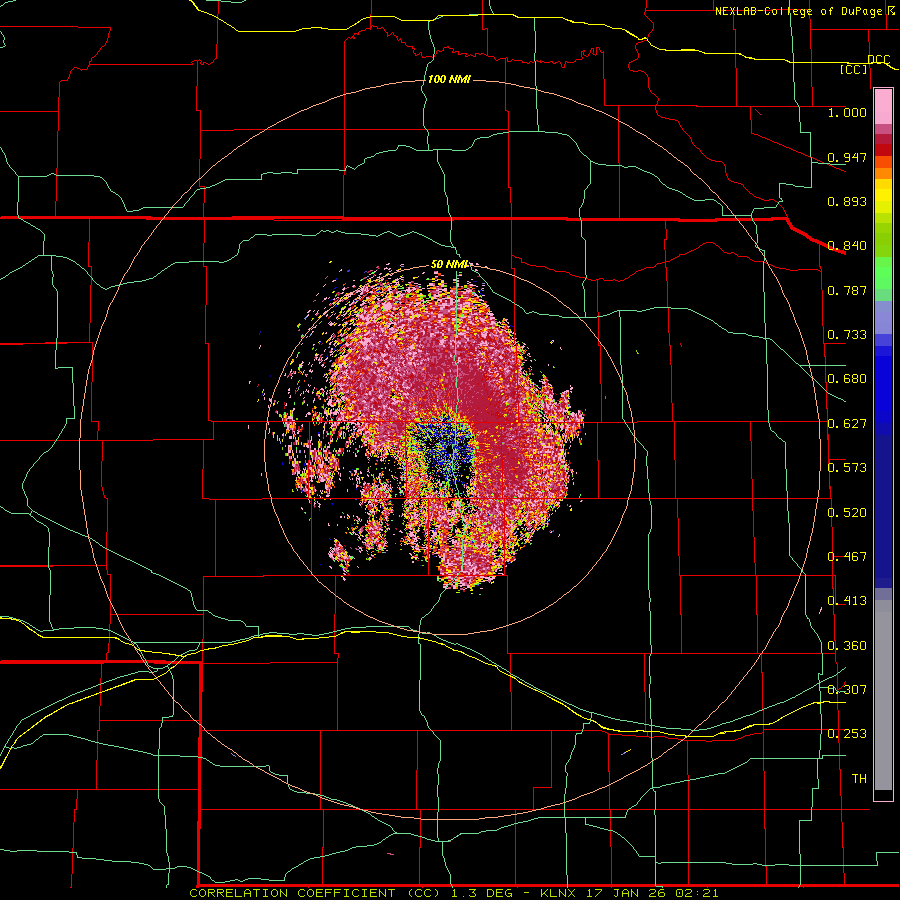The width and height of the screenshot is (900, 900).
Task: Click the 02:21 timestamp in caption
Action: [697, 893]
